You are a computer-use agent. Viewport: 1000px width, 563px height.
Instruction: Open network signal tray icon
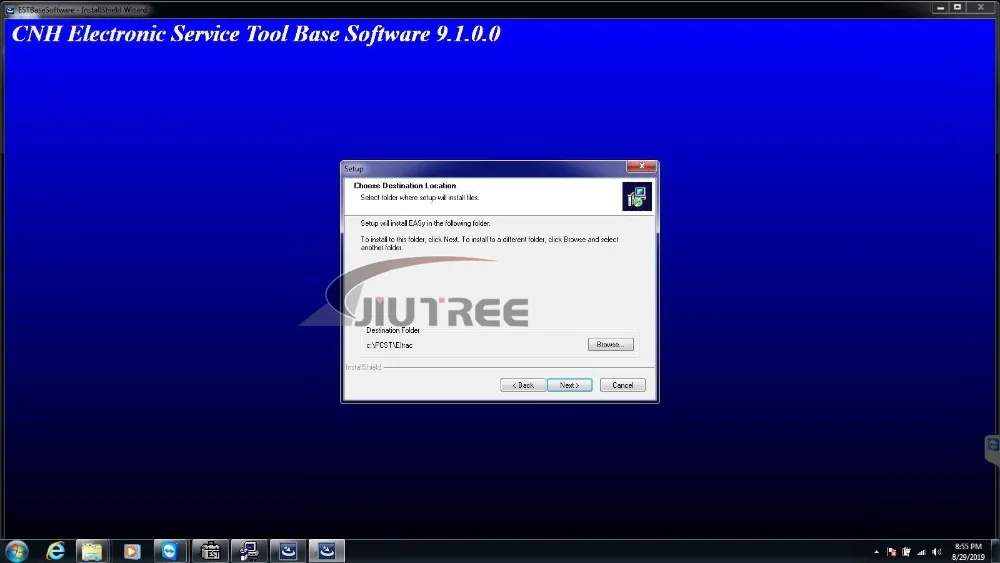[x=921, y=552]
